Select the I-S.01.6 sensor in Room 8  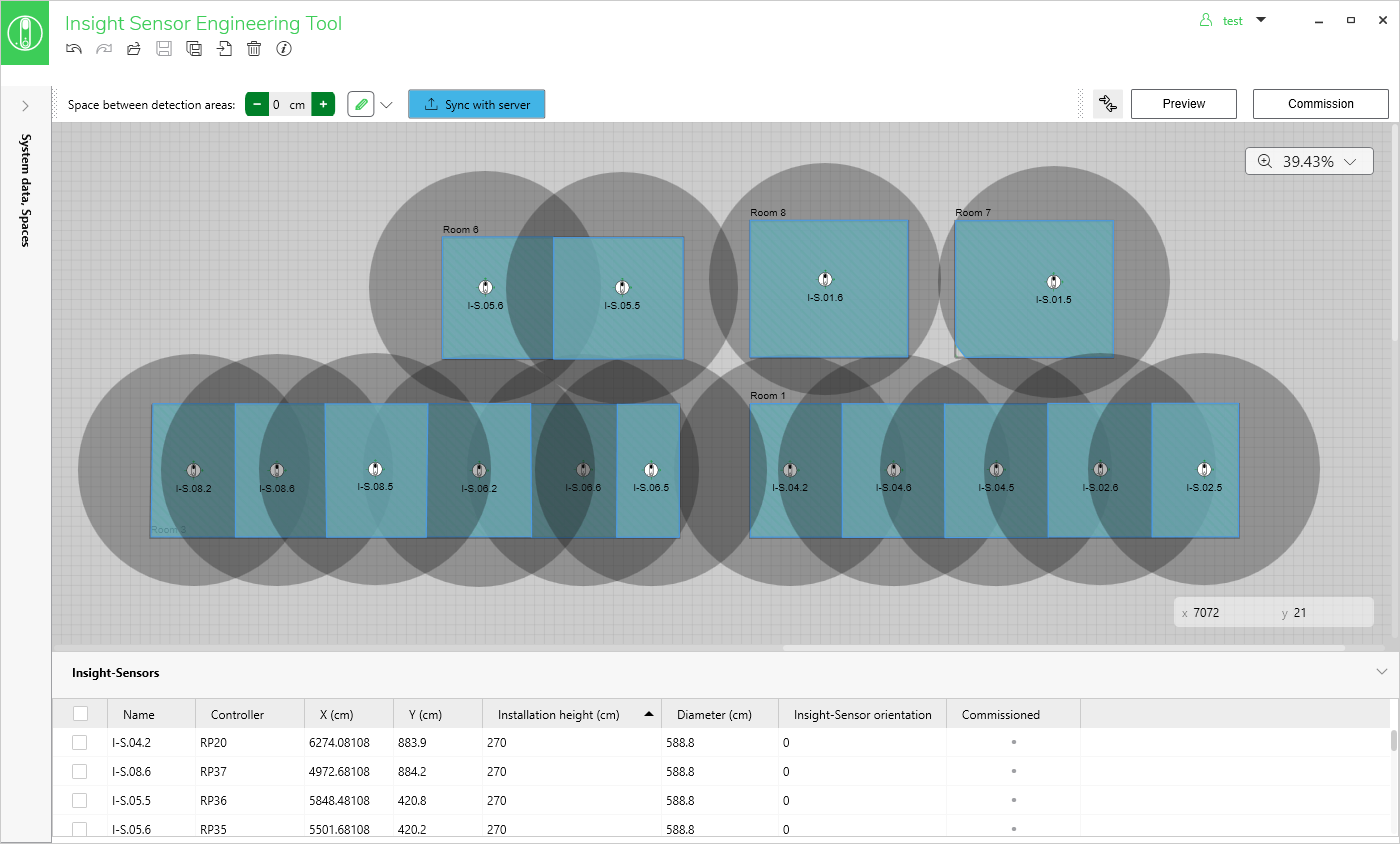click(825, 280)
